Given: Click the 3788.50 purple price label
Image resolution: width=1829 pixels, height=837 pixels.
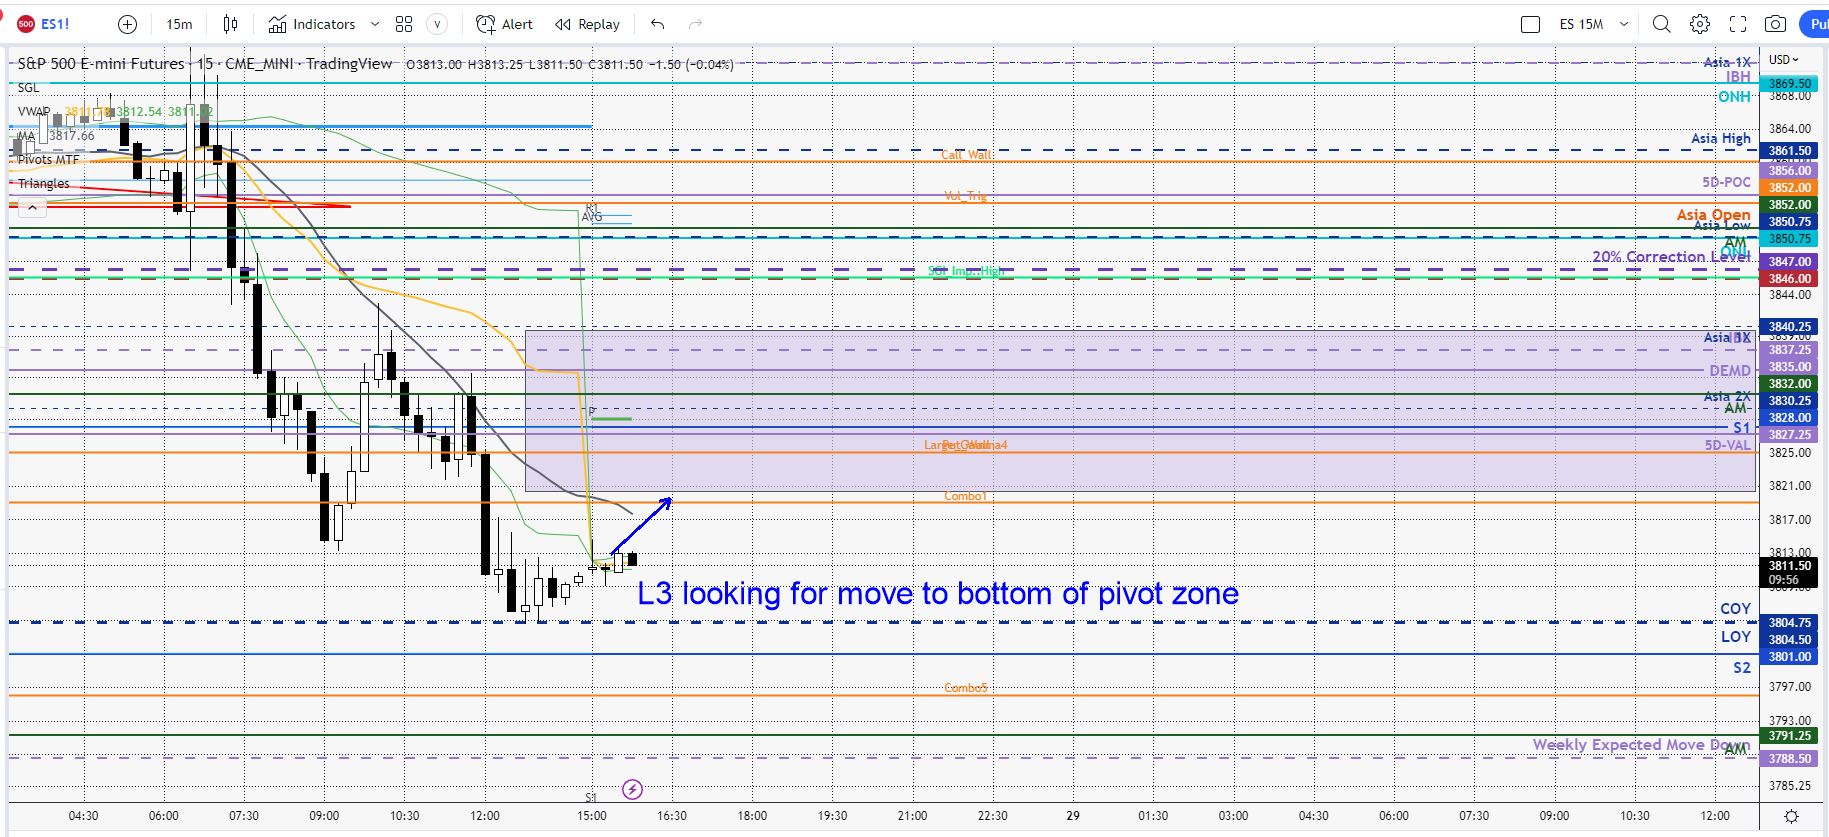Looking at the screenshot, I should point(1789,759).
